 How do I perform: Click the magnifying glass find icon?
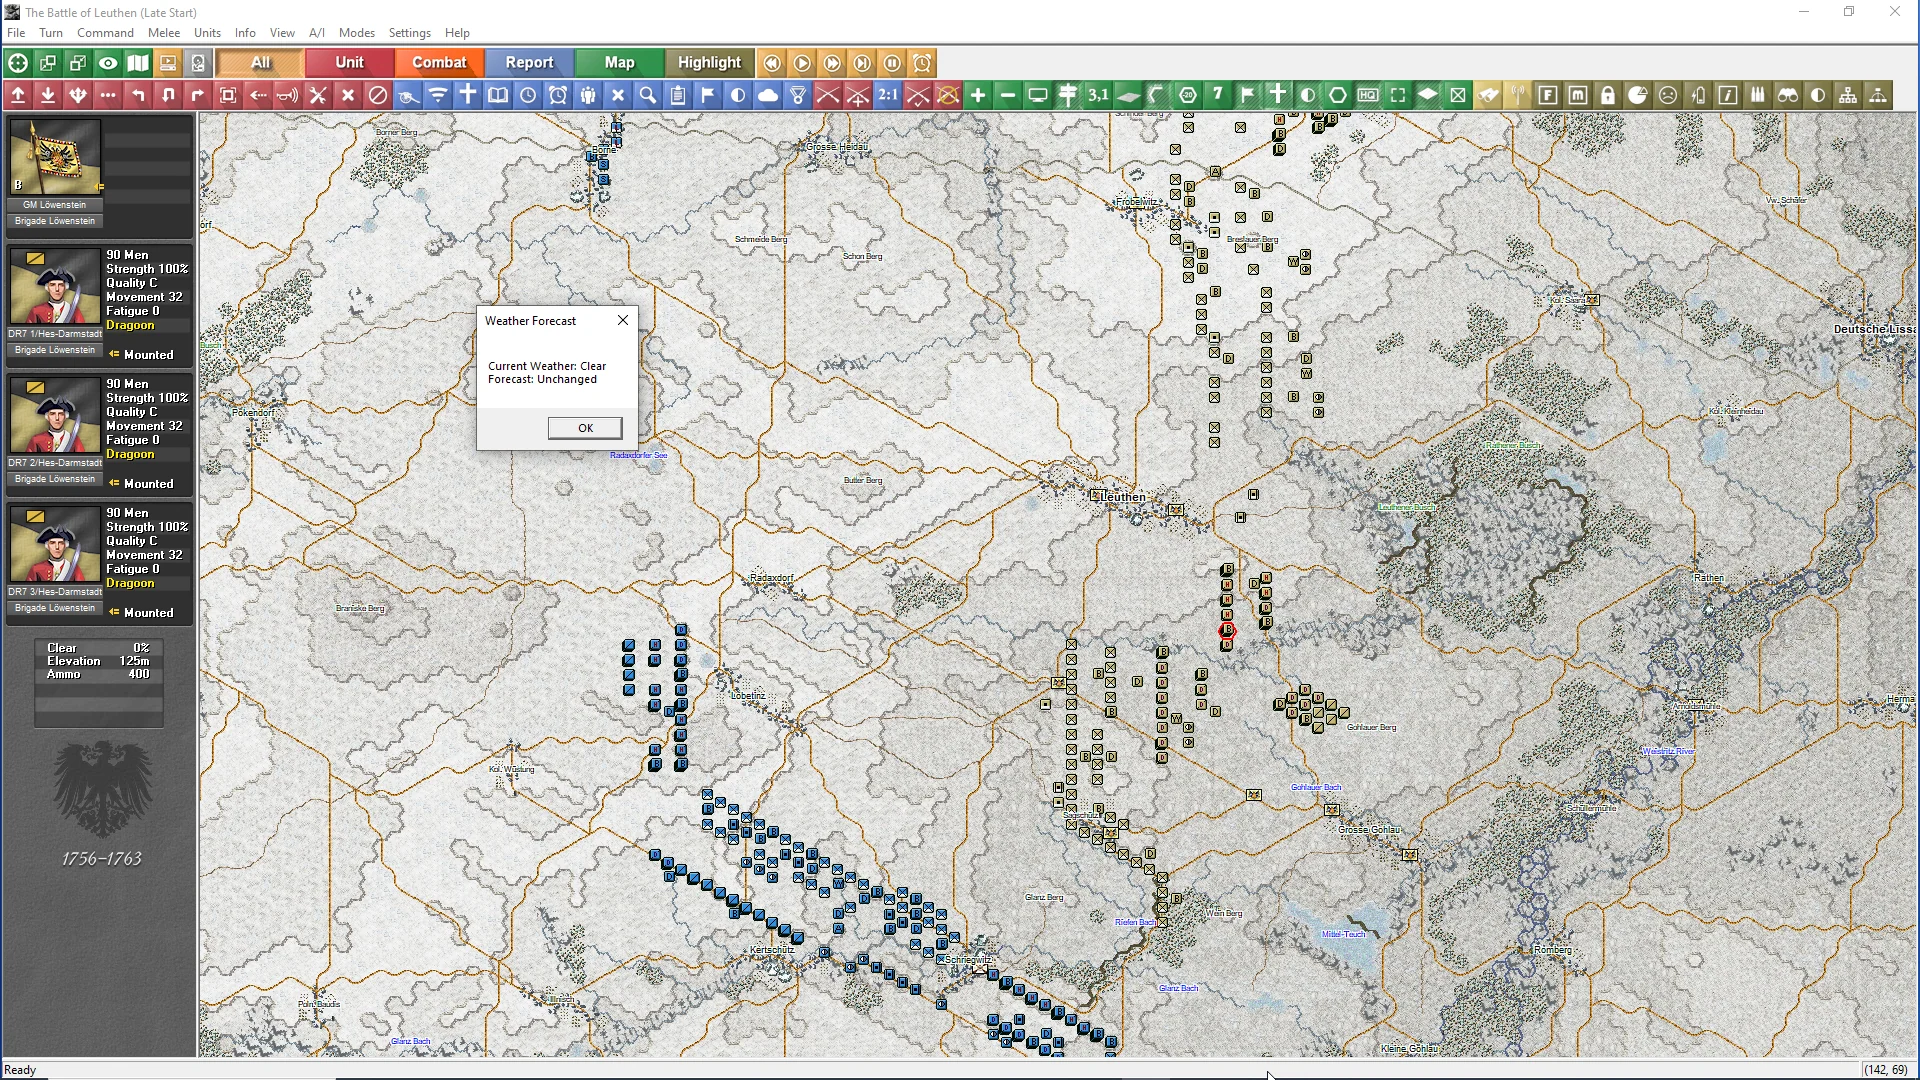click(x=648, y=95)
